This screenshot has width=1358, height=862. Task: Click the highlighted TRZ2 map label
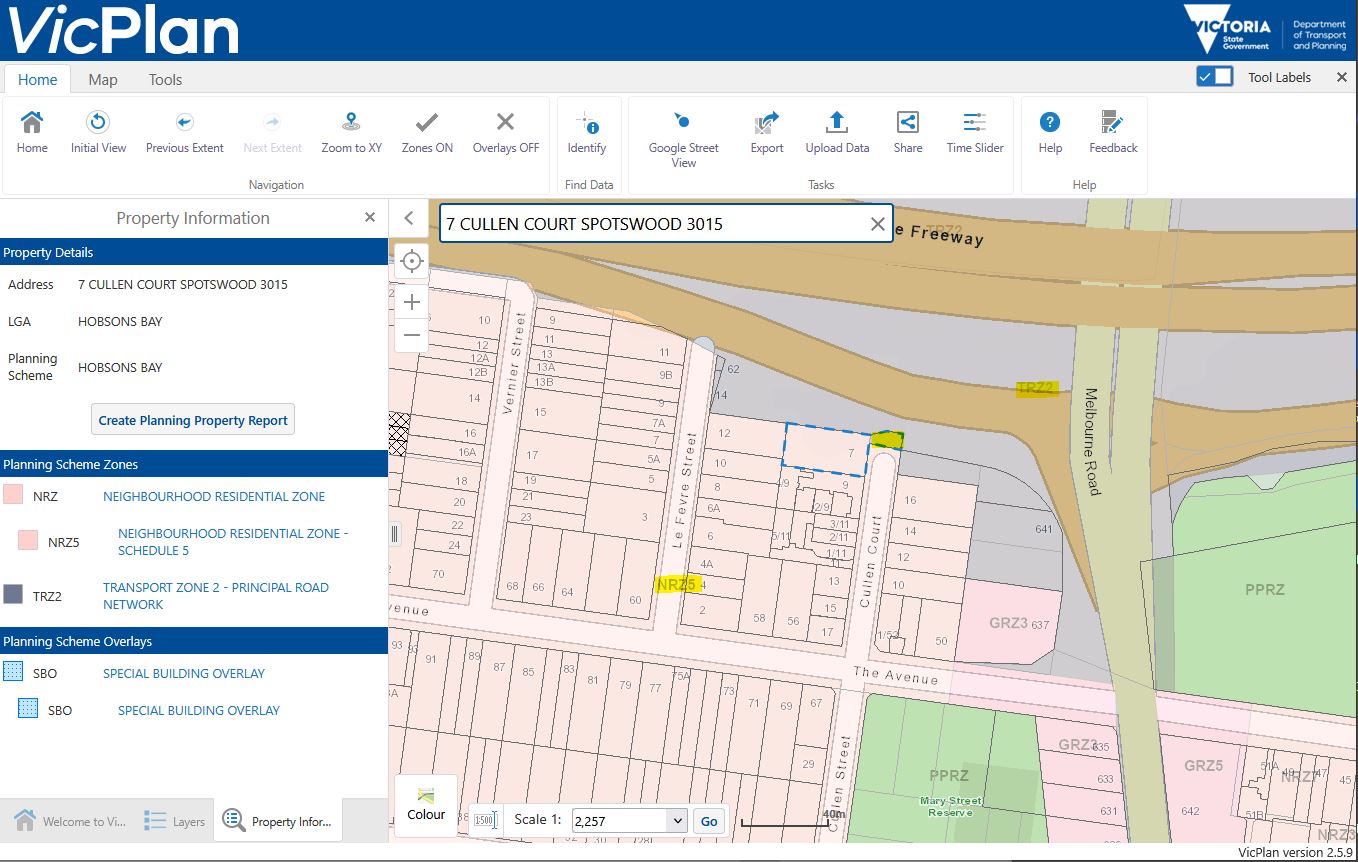click(x=1036, y=389)
